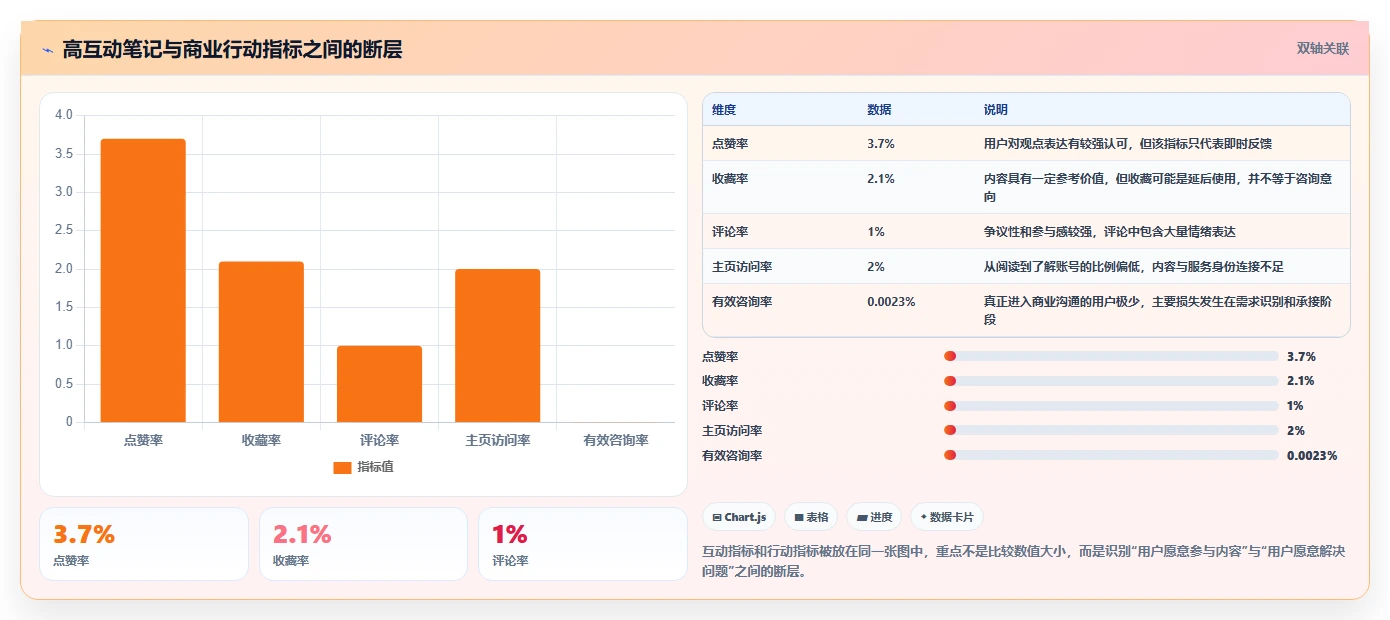Click the description starting 从阅读到了解账号

[1133, 267]
